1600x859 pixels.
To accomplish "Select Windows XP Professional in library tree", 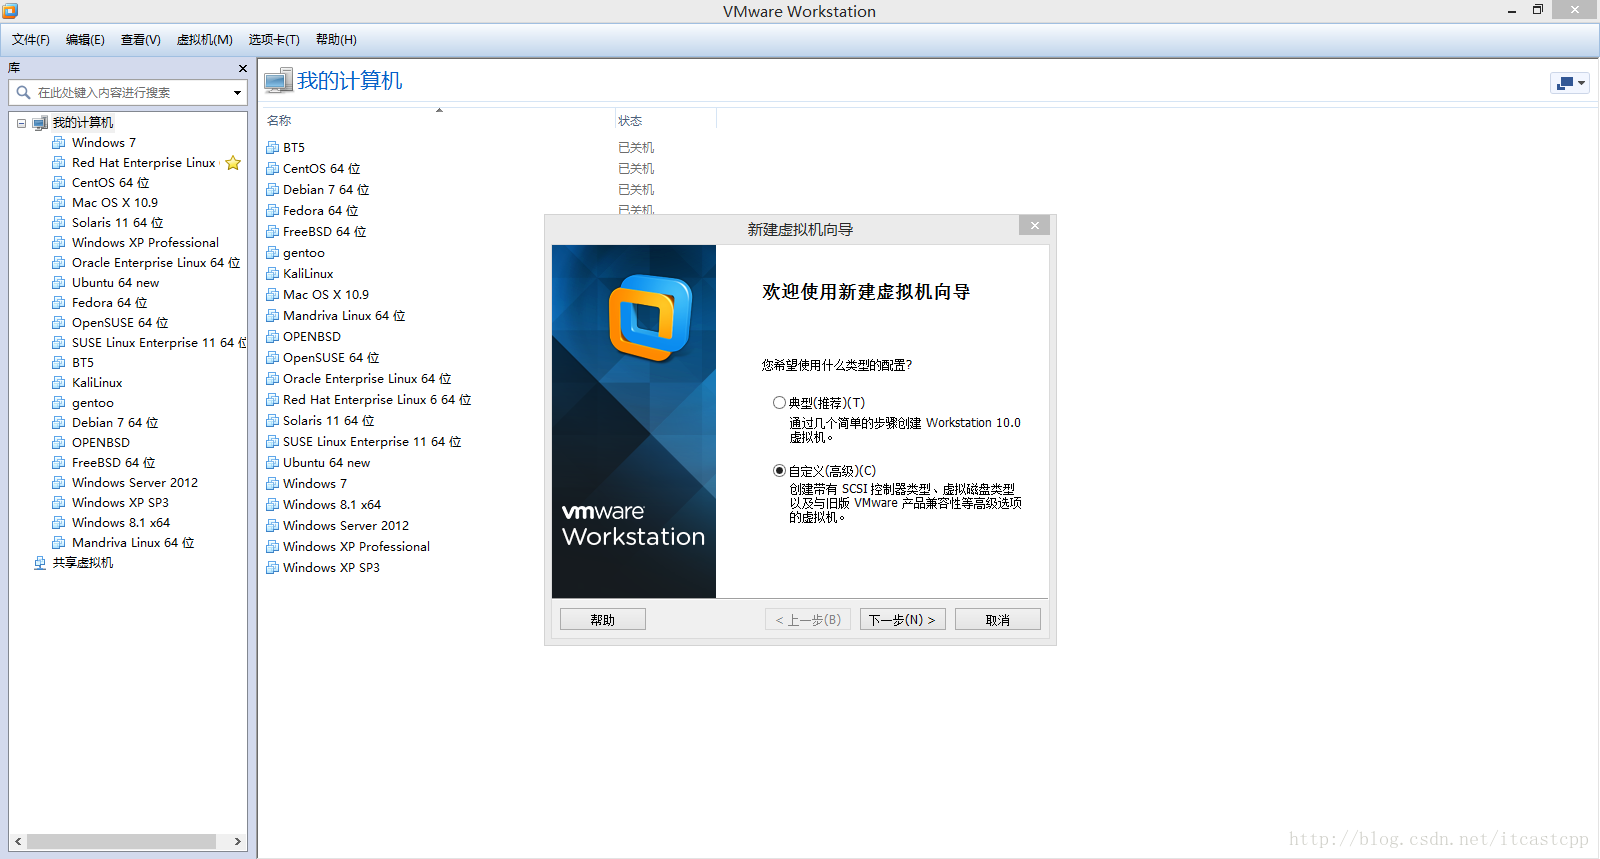I will point(145,243).
